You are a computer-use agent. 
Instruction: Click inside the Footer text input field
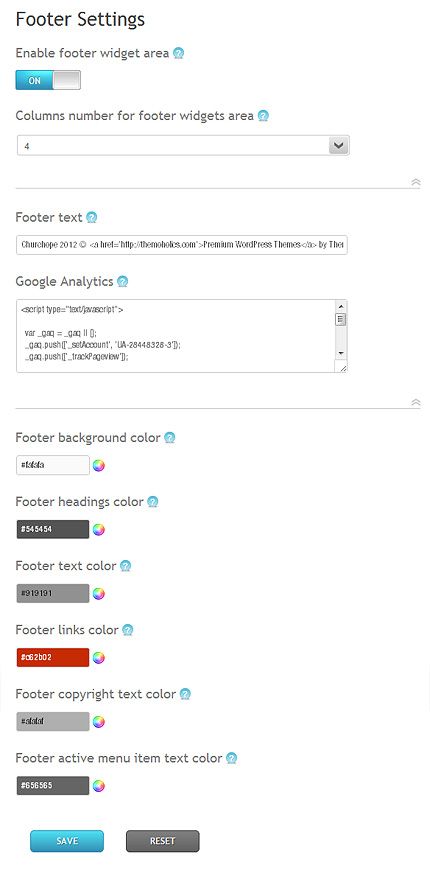pyautogui.click(x=182, y=244)
